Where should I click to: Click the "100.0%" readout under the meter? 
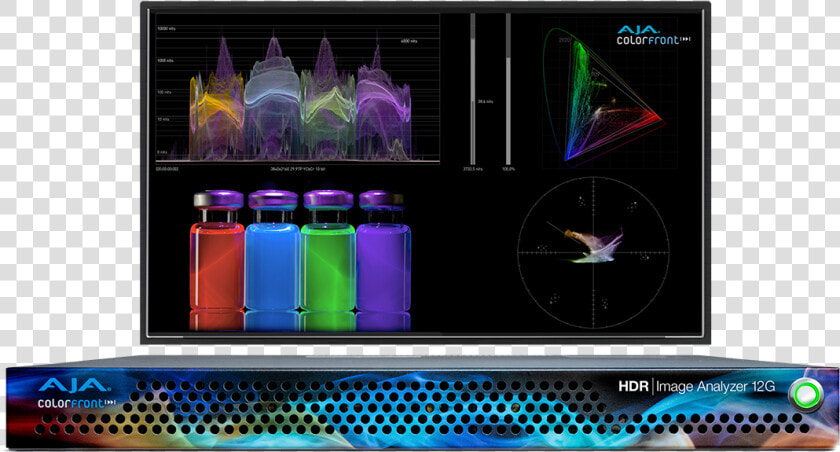508,169
